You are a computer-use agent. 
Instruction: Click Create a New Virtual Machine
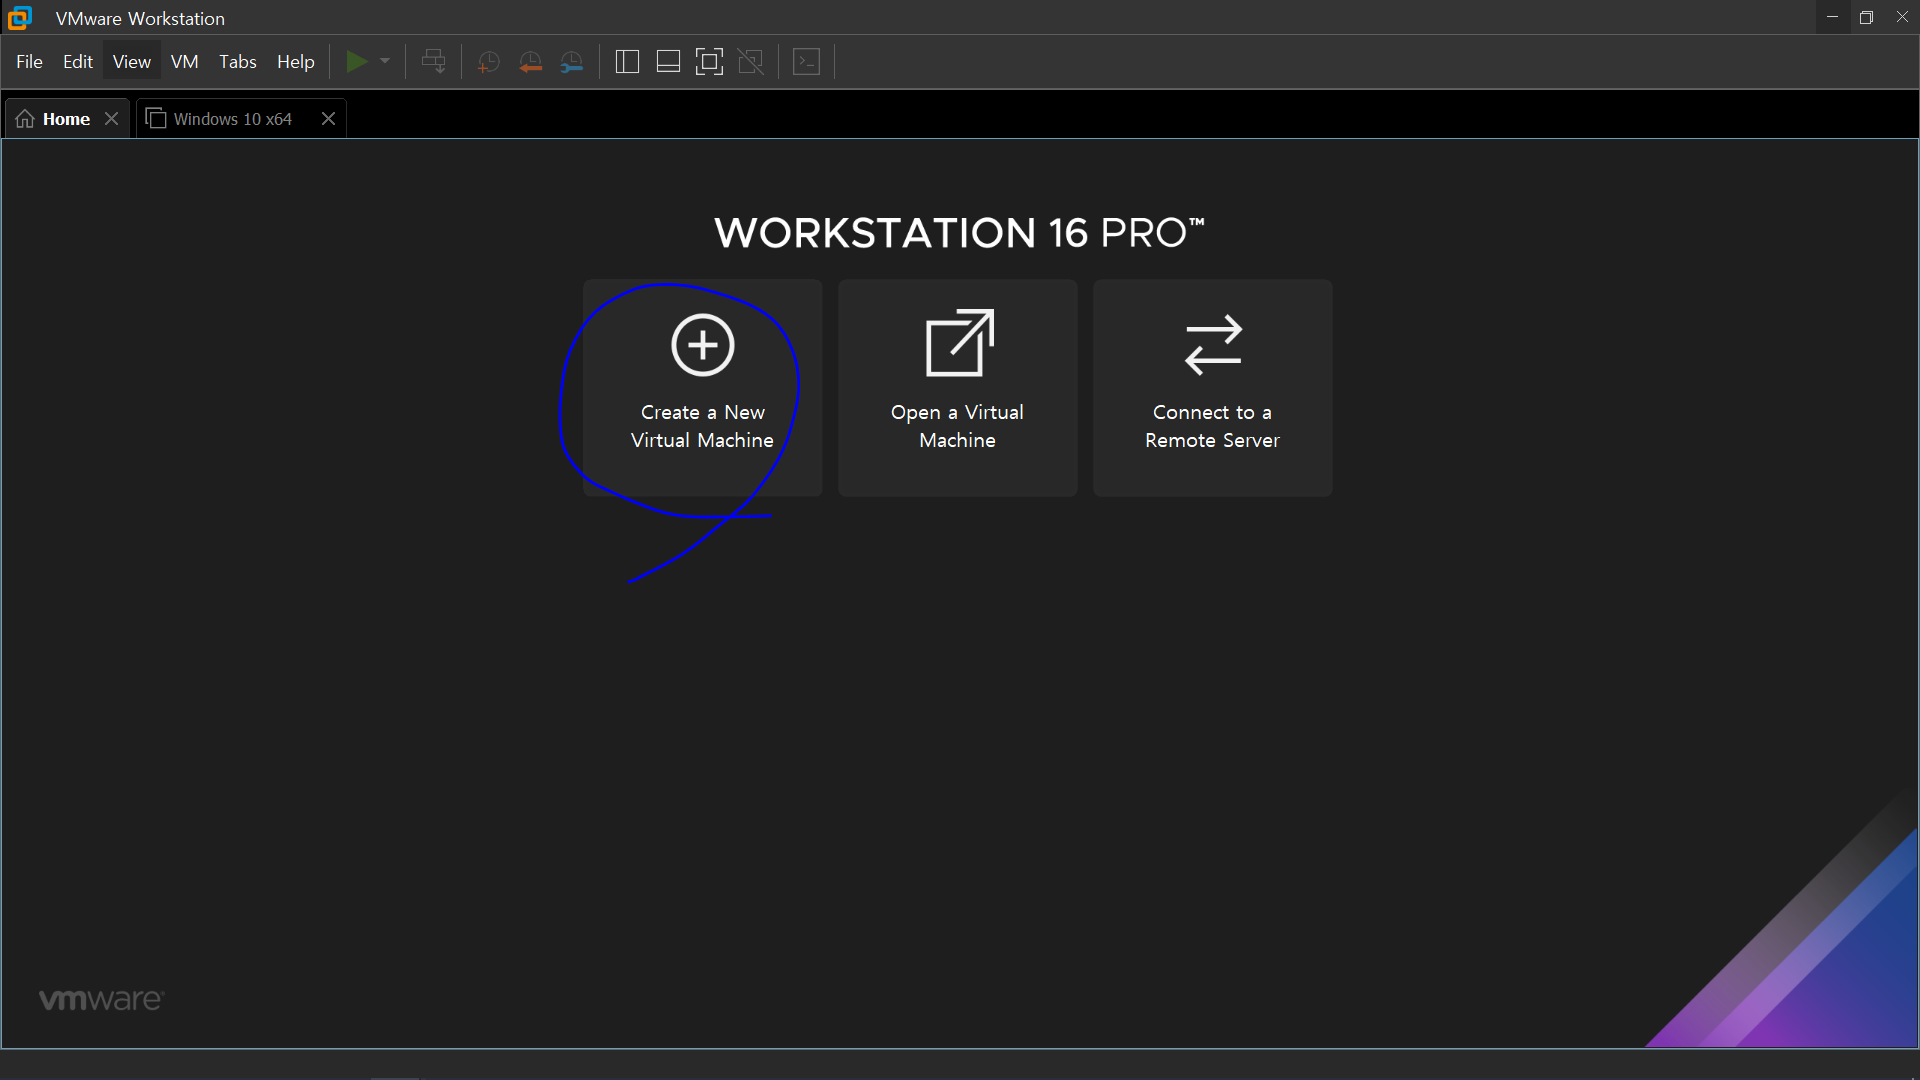tap(702, 388)
